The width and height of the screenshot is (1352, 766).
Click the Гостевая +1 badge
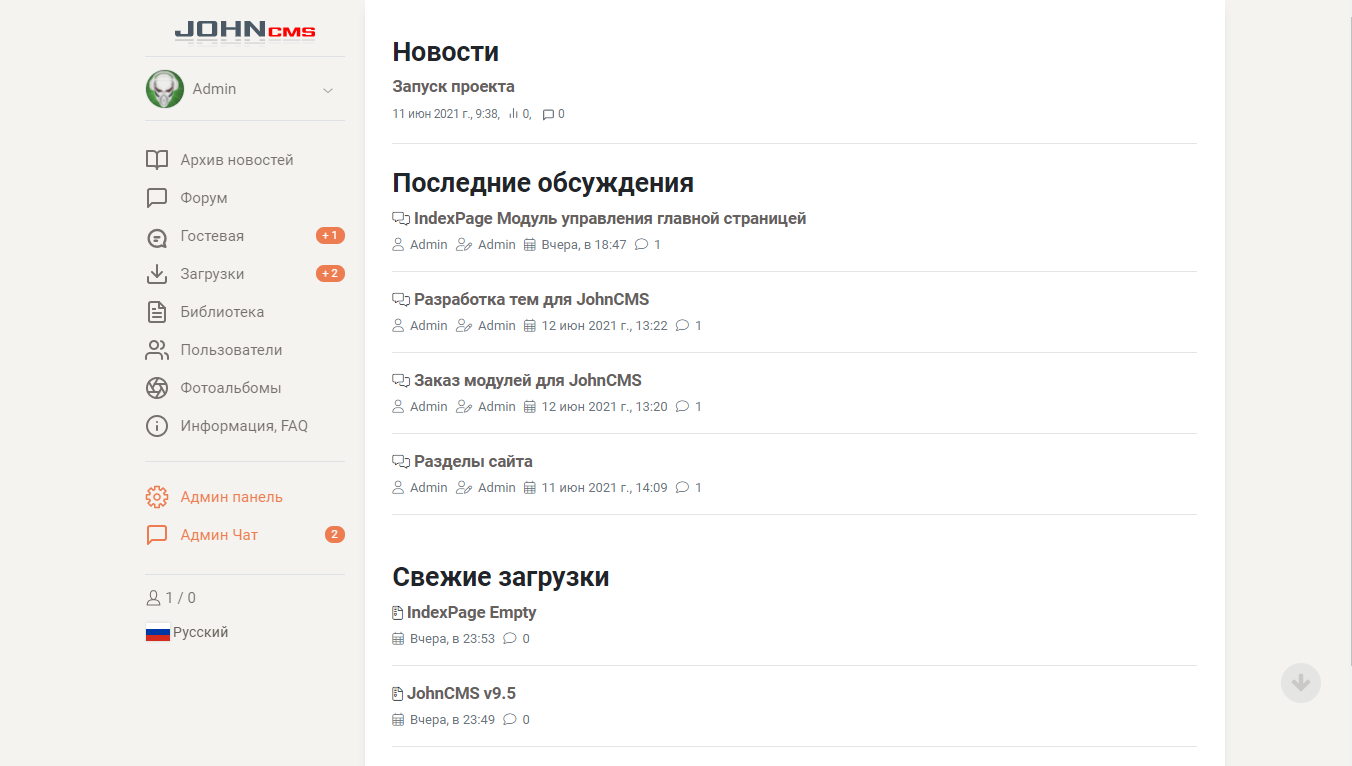(x=330, y=236)
